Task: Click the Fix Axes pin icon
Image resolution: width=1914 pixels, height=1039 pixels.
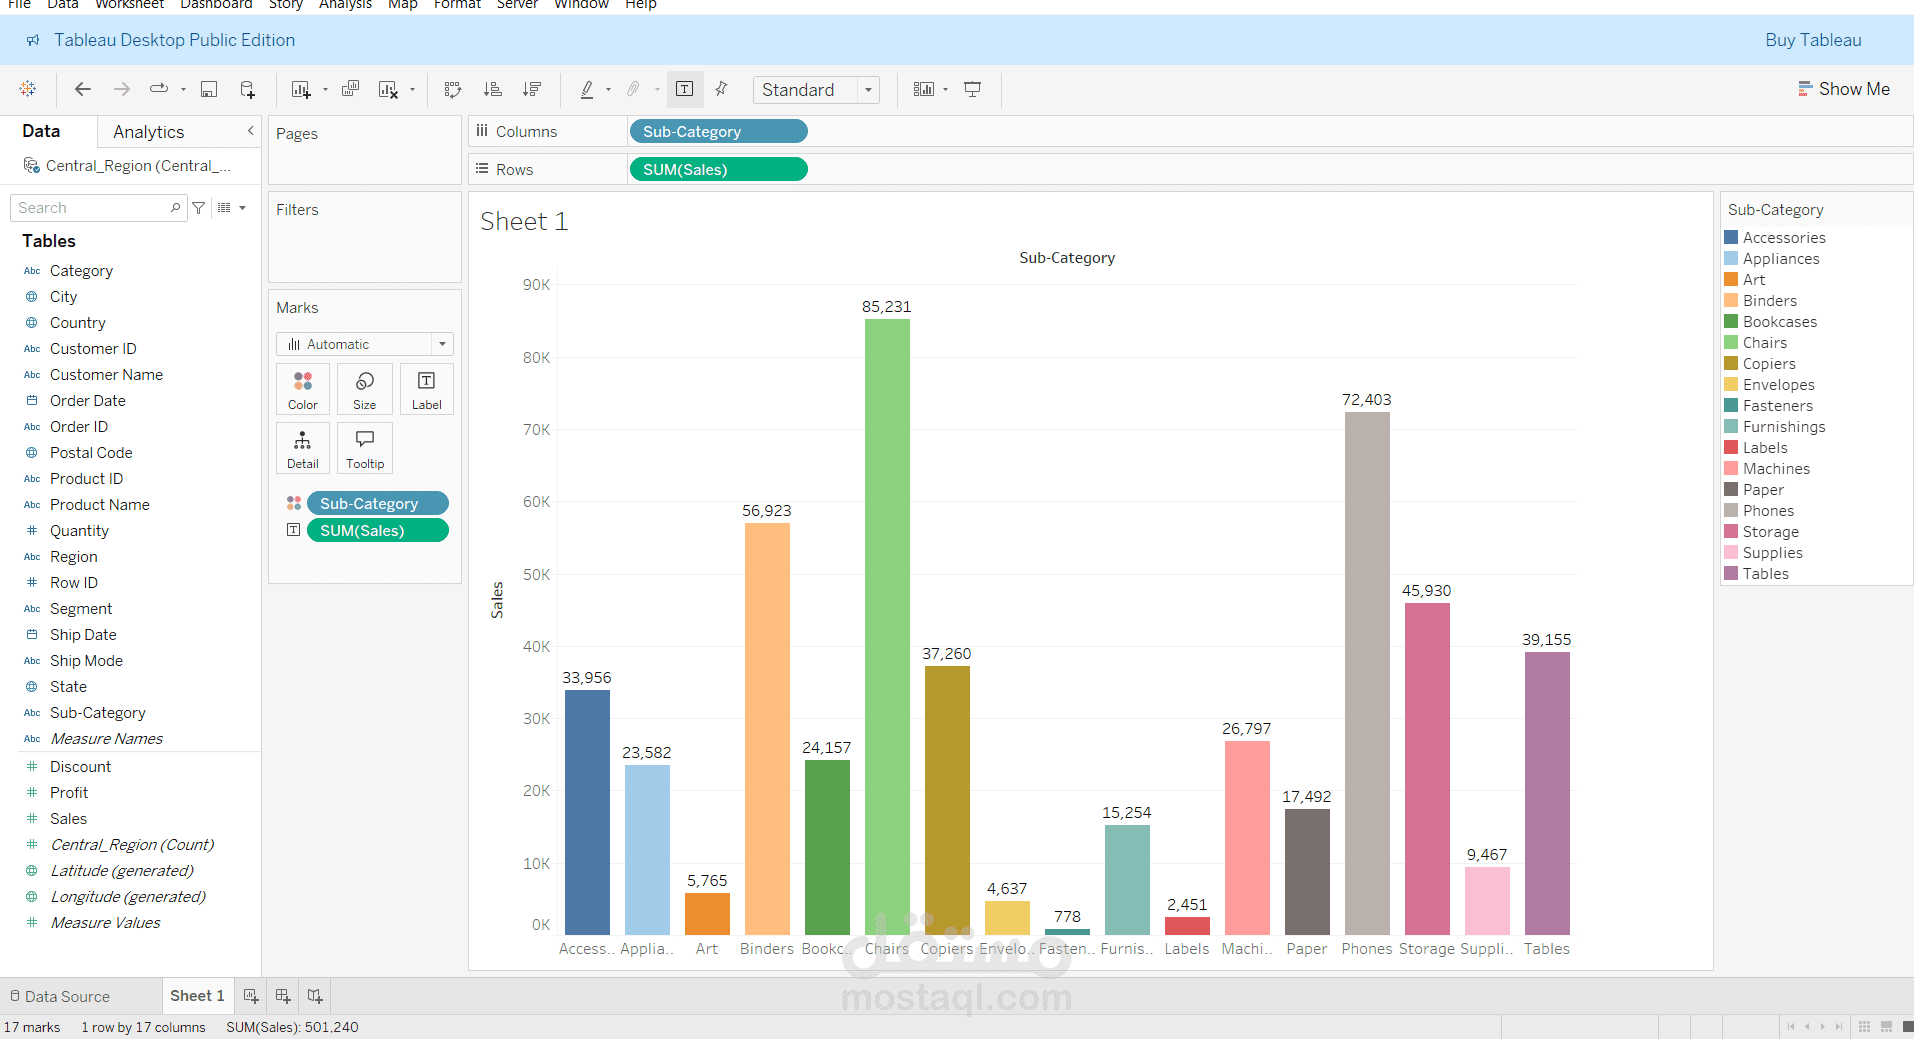Action: (x=721, y=89)
